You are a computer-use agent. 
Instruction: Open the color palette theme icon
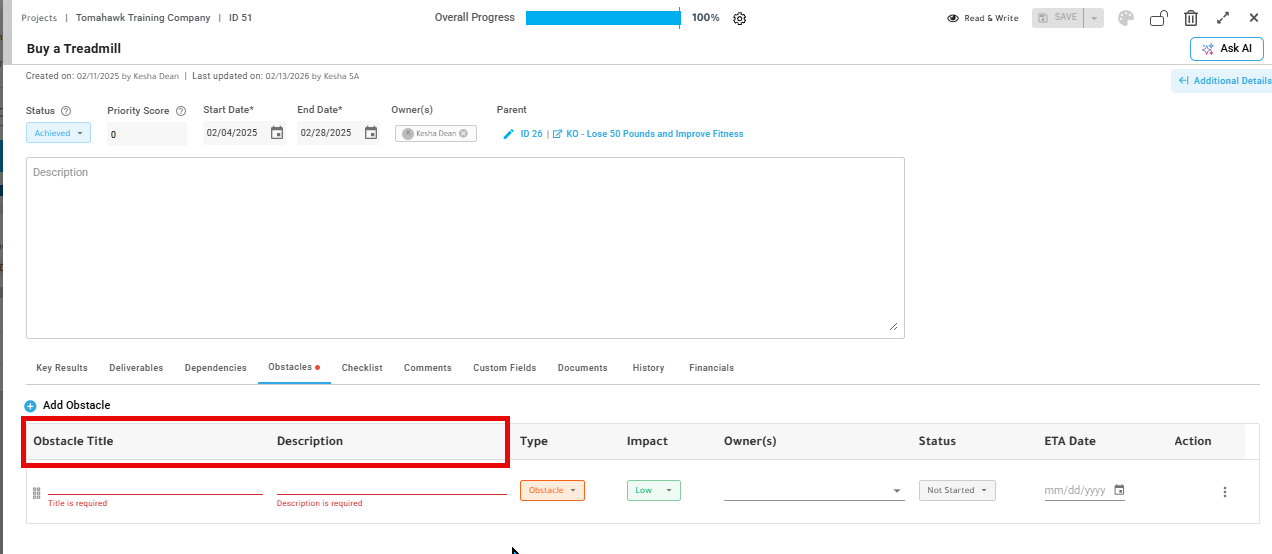tap(1126, 18)
